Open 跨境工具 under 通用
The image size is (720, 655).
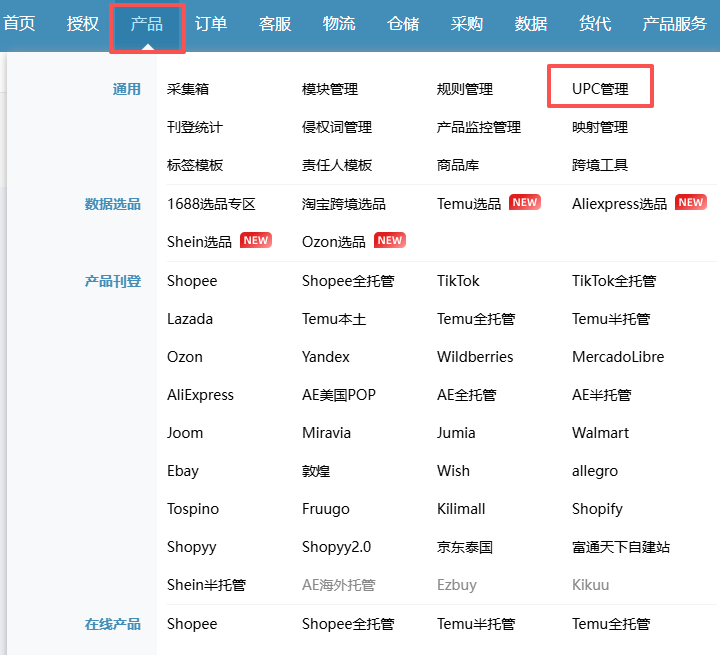pyautogui.click(x=600, y=165)
